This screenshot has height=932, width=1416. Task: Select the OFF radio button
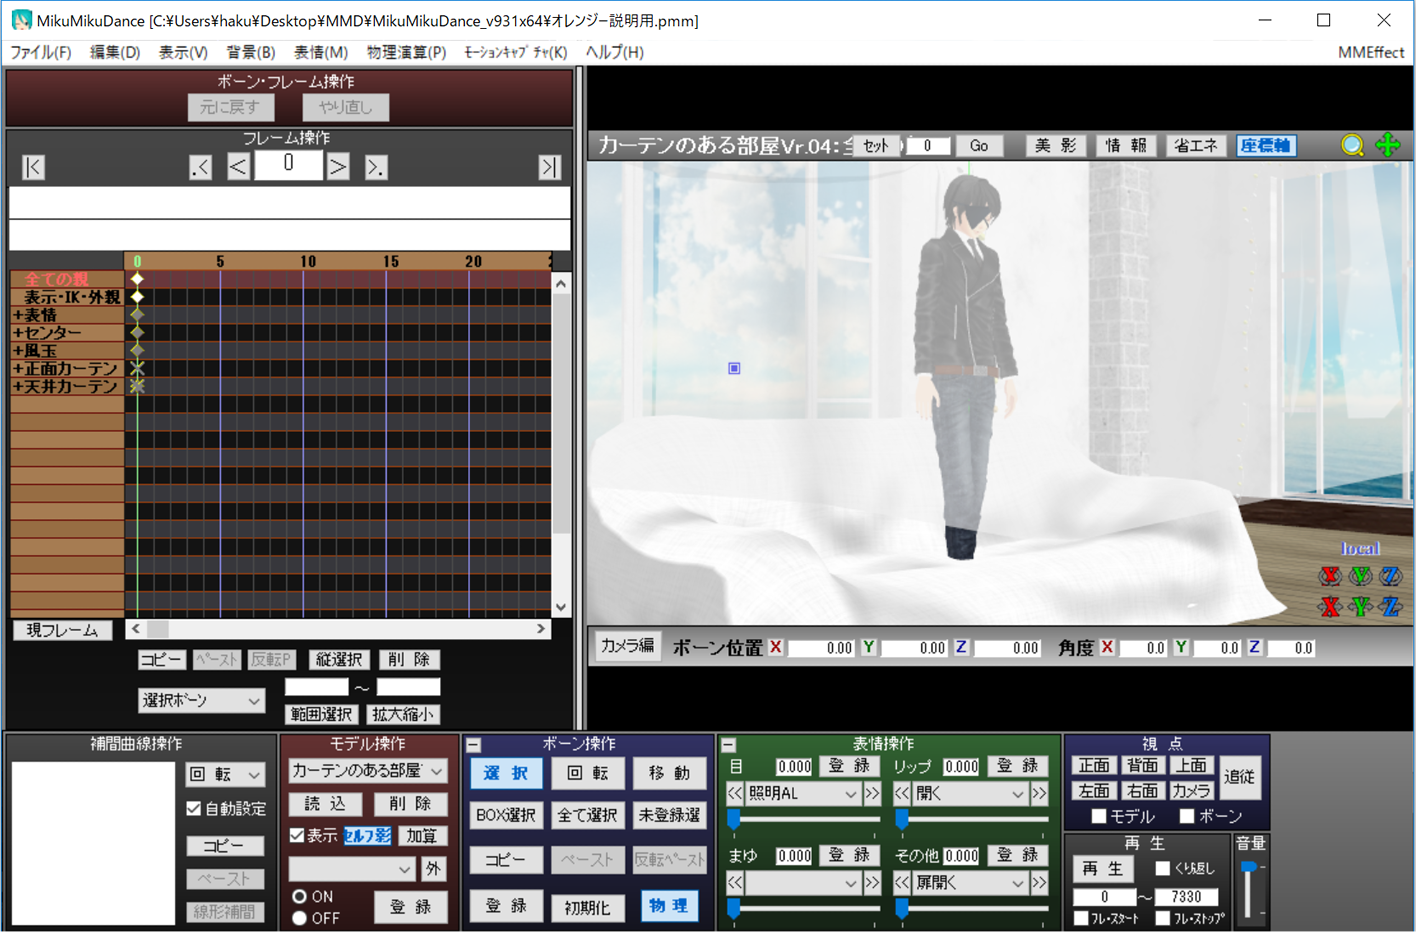[299, 918]
